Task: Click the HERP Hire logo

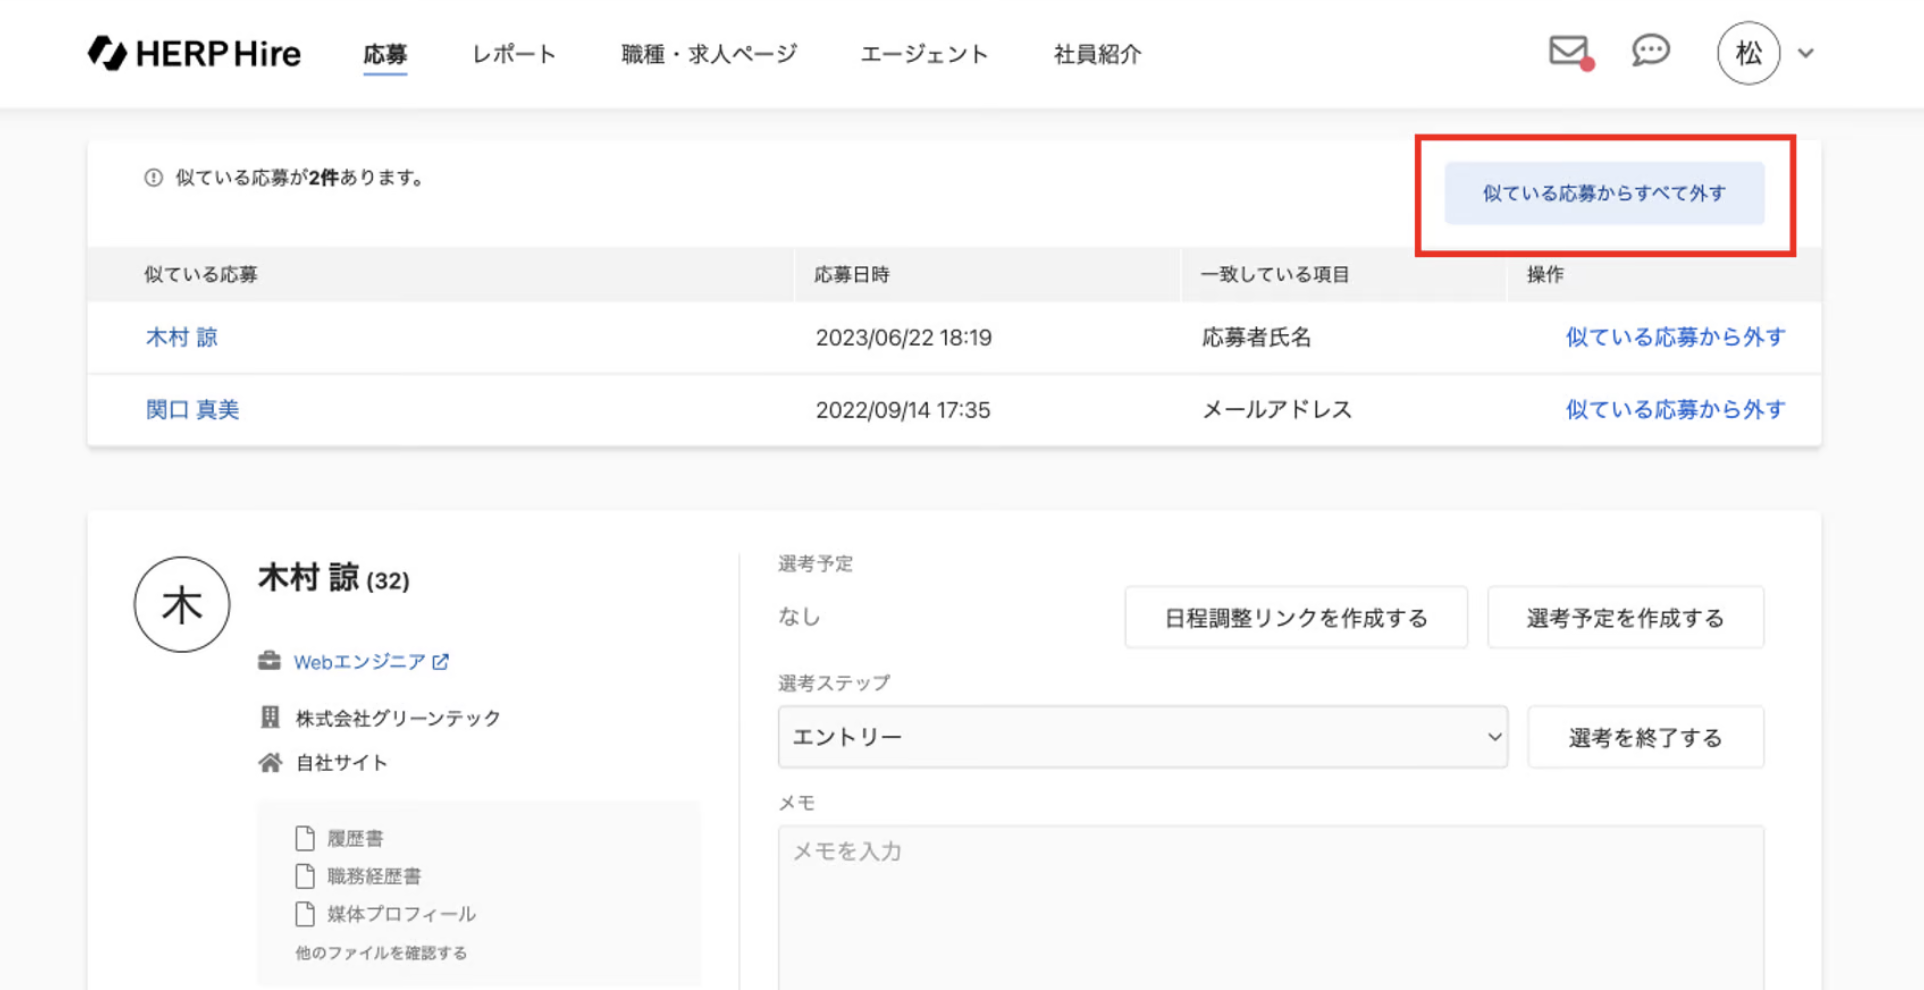Action: pyautogui.click(x=194, y=53)
